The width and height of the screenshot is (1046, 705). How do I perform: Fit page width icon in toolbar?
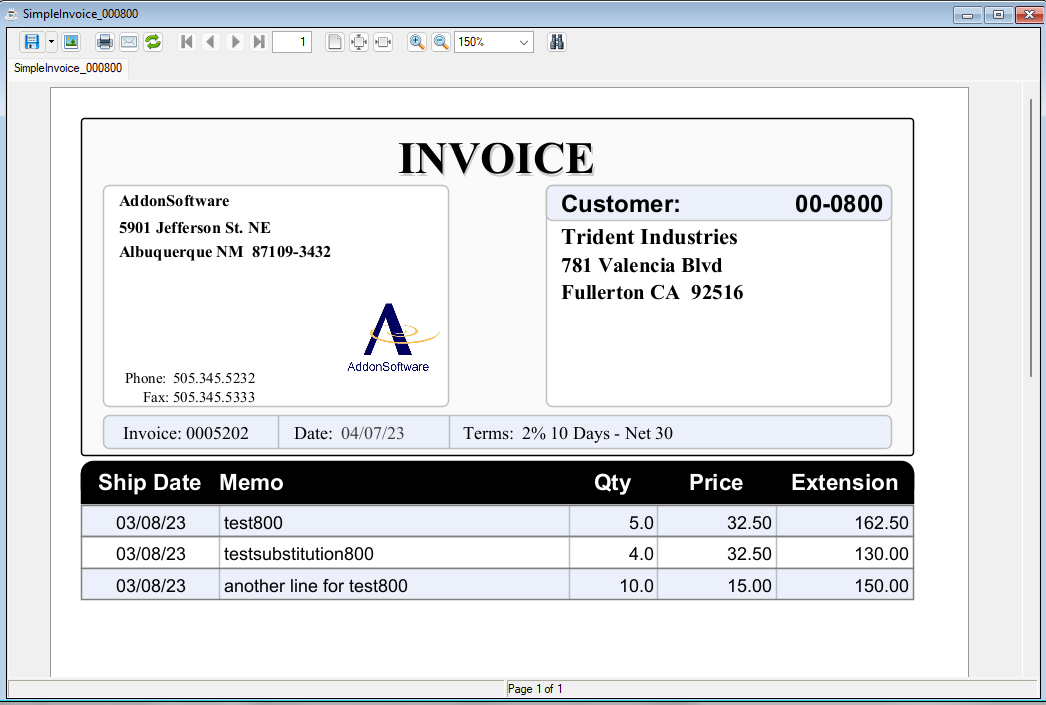coord(383,42)
